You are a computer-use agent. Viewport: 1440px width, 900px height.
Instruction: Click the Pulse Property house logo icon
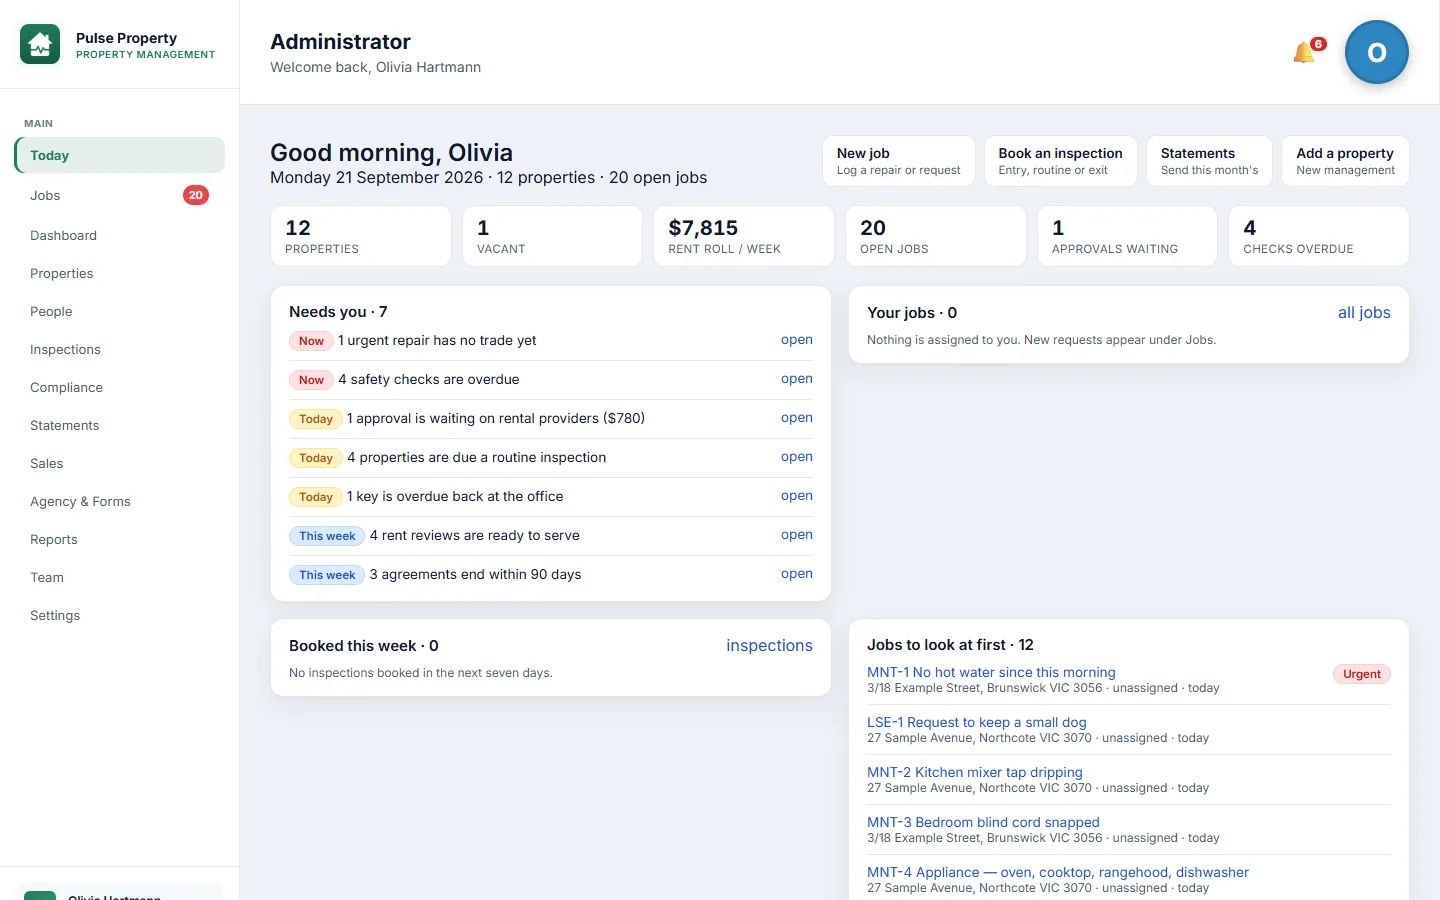coord(40,45)
